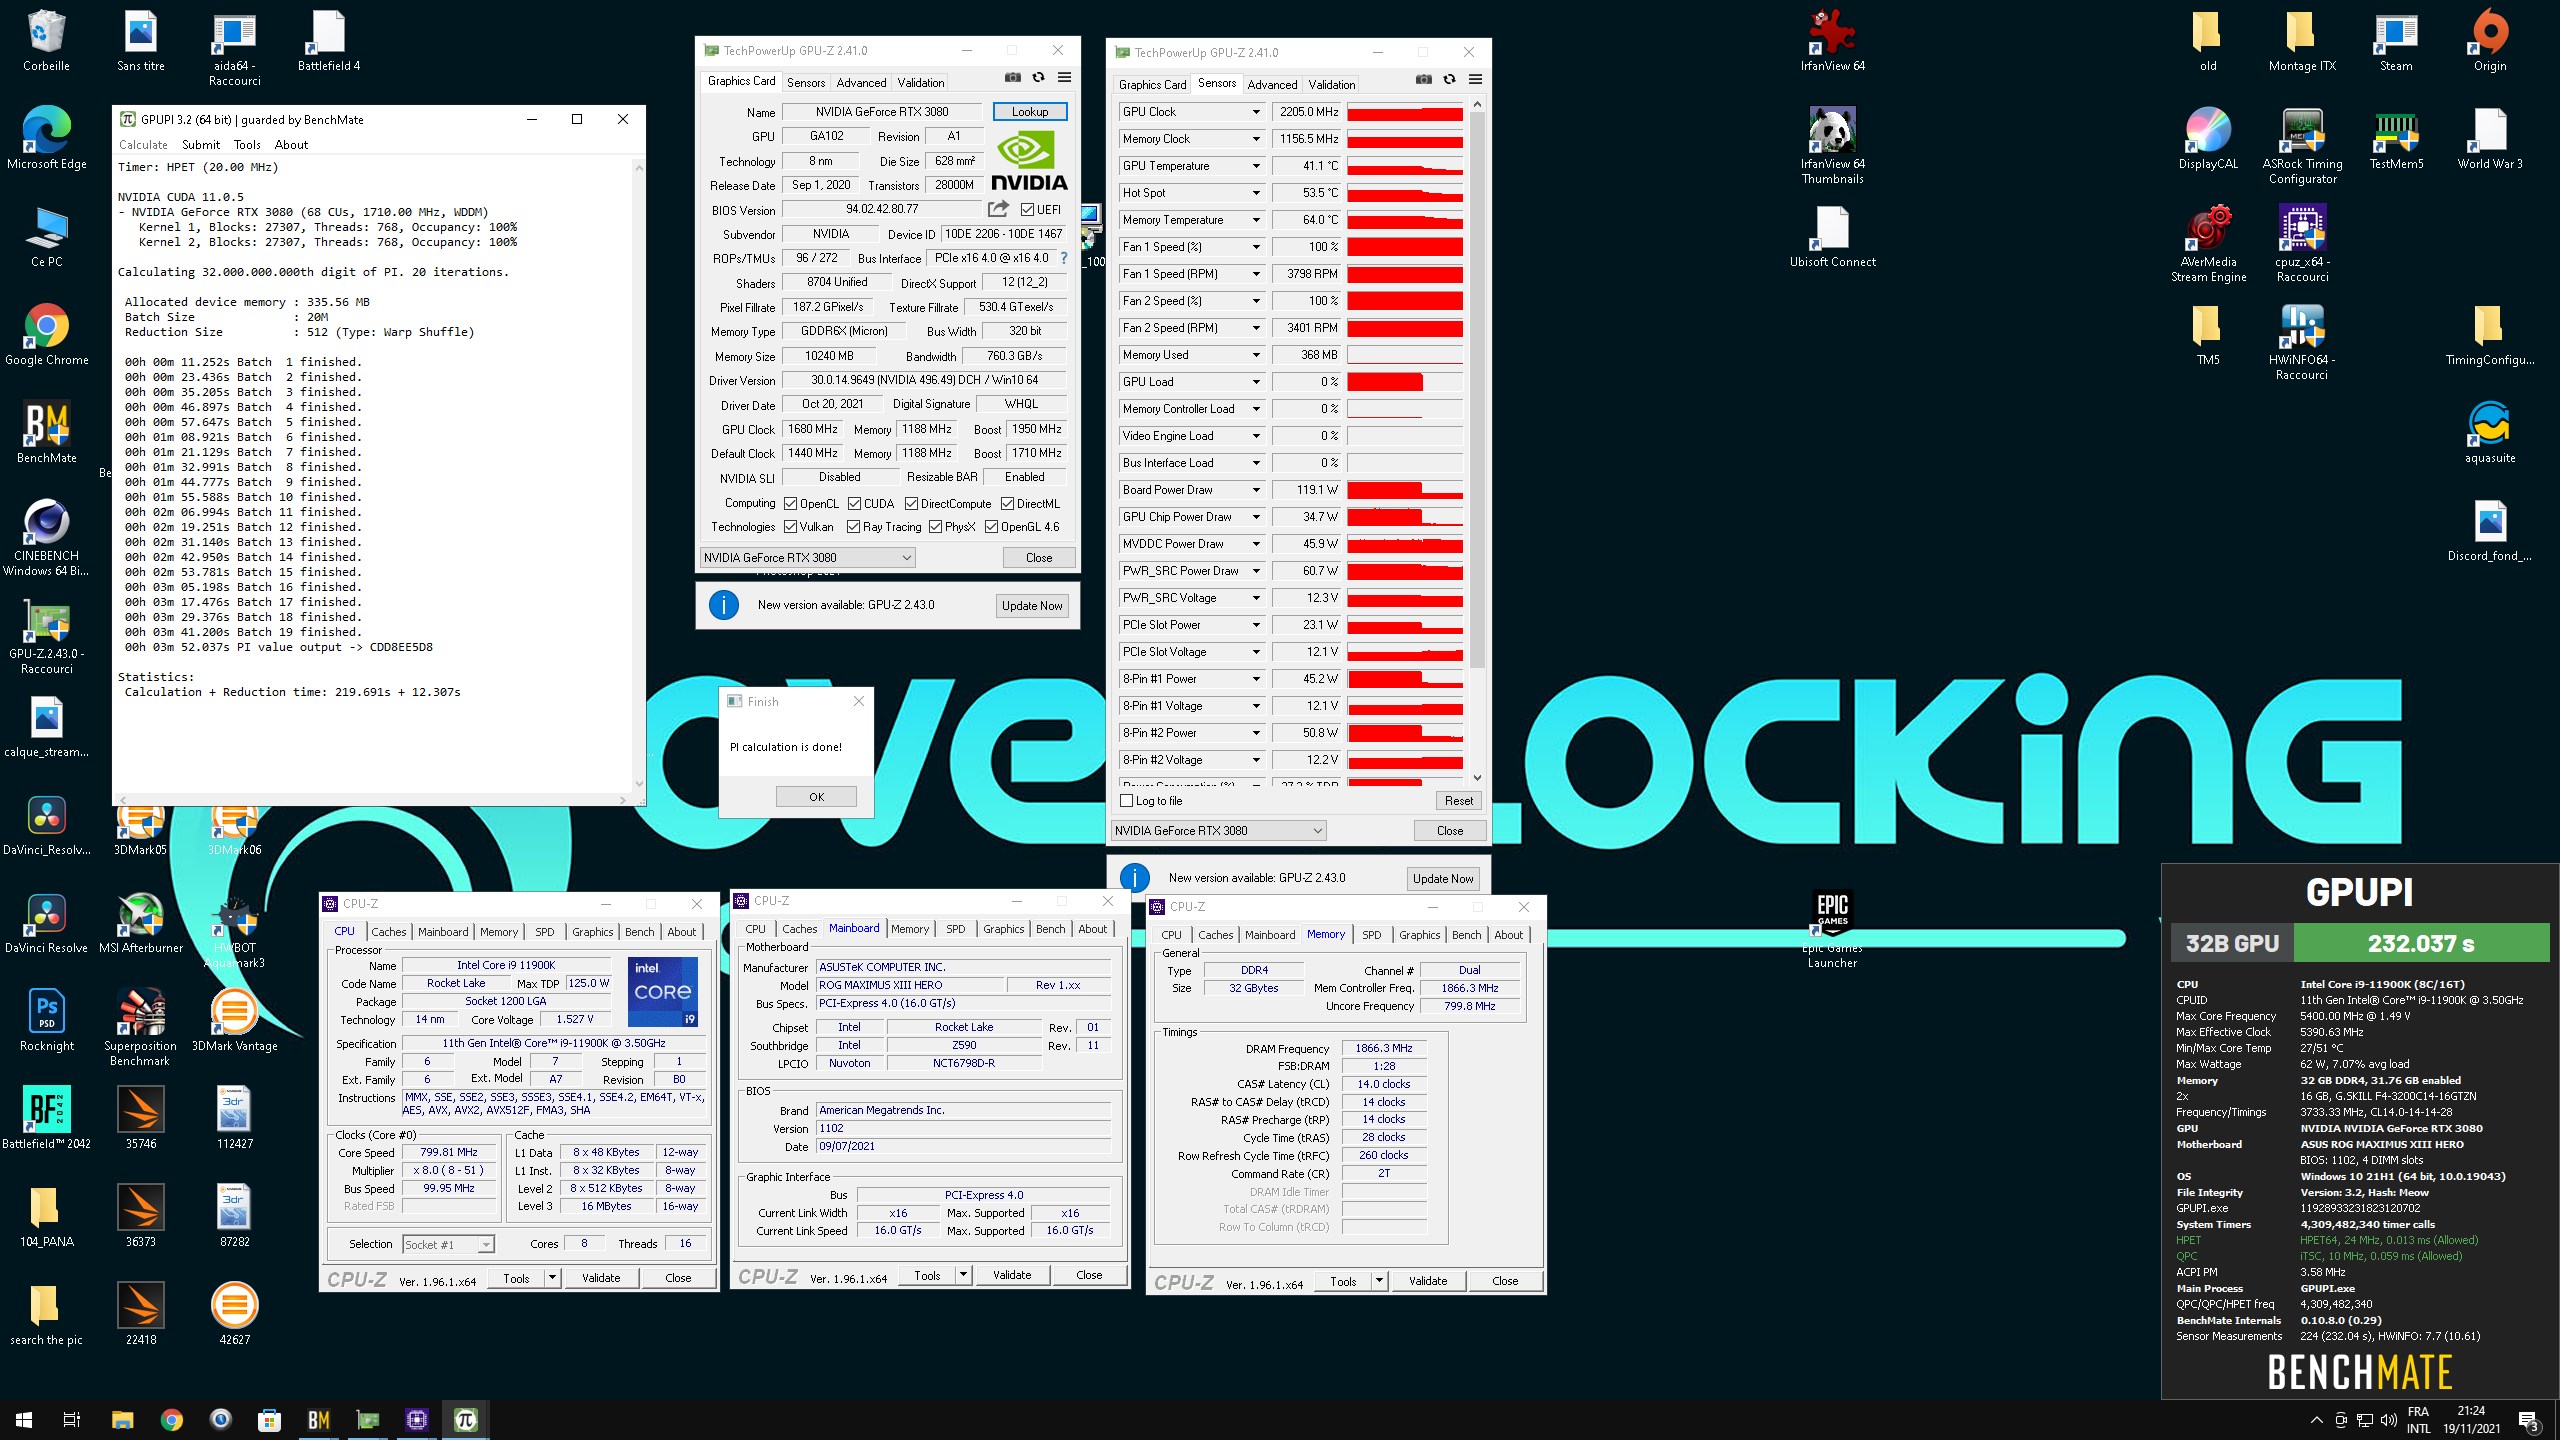Open the Submit menu in GPUPI

201,145
